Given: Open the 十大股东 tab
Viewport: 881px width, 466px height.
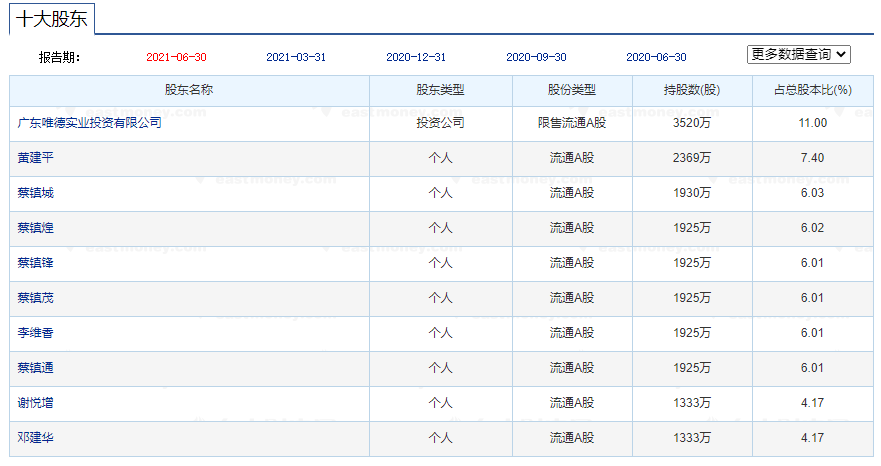Looking at the screenshot, I should 52,19.
